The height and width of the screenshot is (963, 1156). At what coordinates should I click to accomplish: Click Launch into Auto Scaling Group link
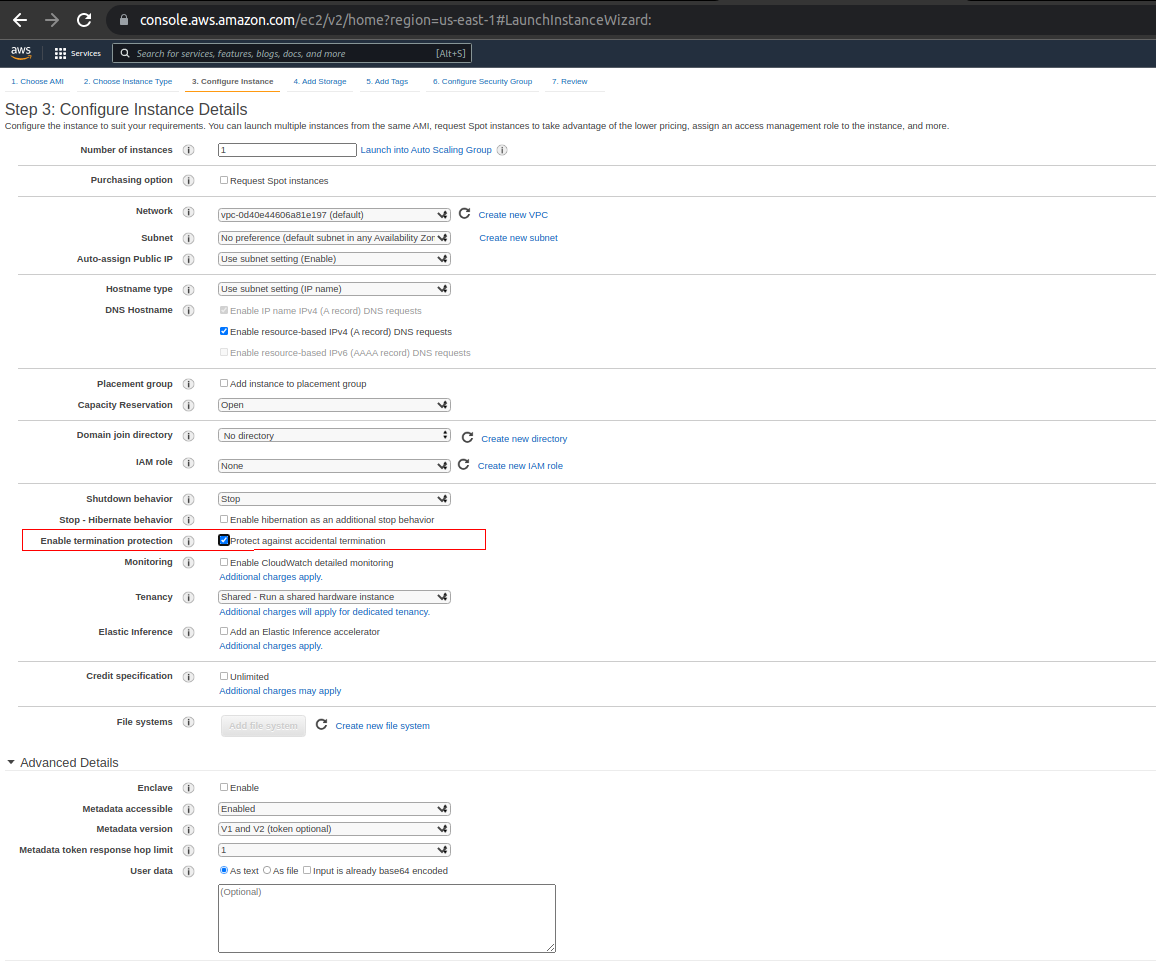[426, 150]
